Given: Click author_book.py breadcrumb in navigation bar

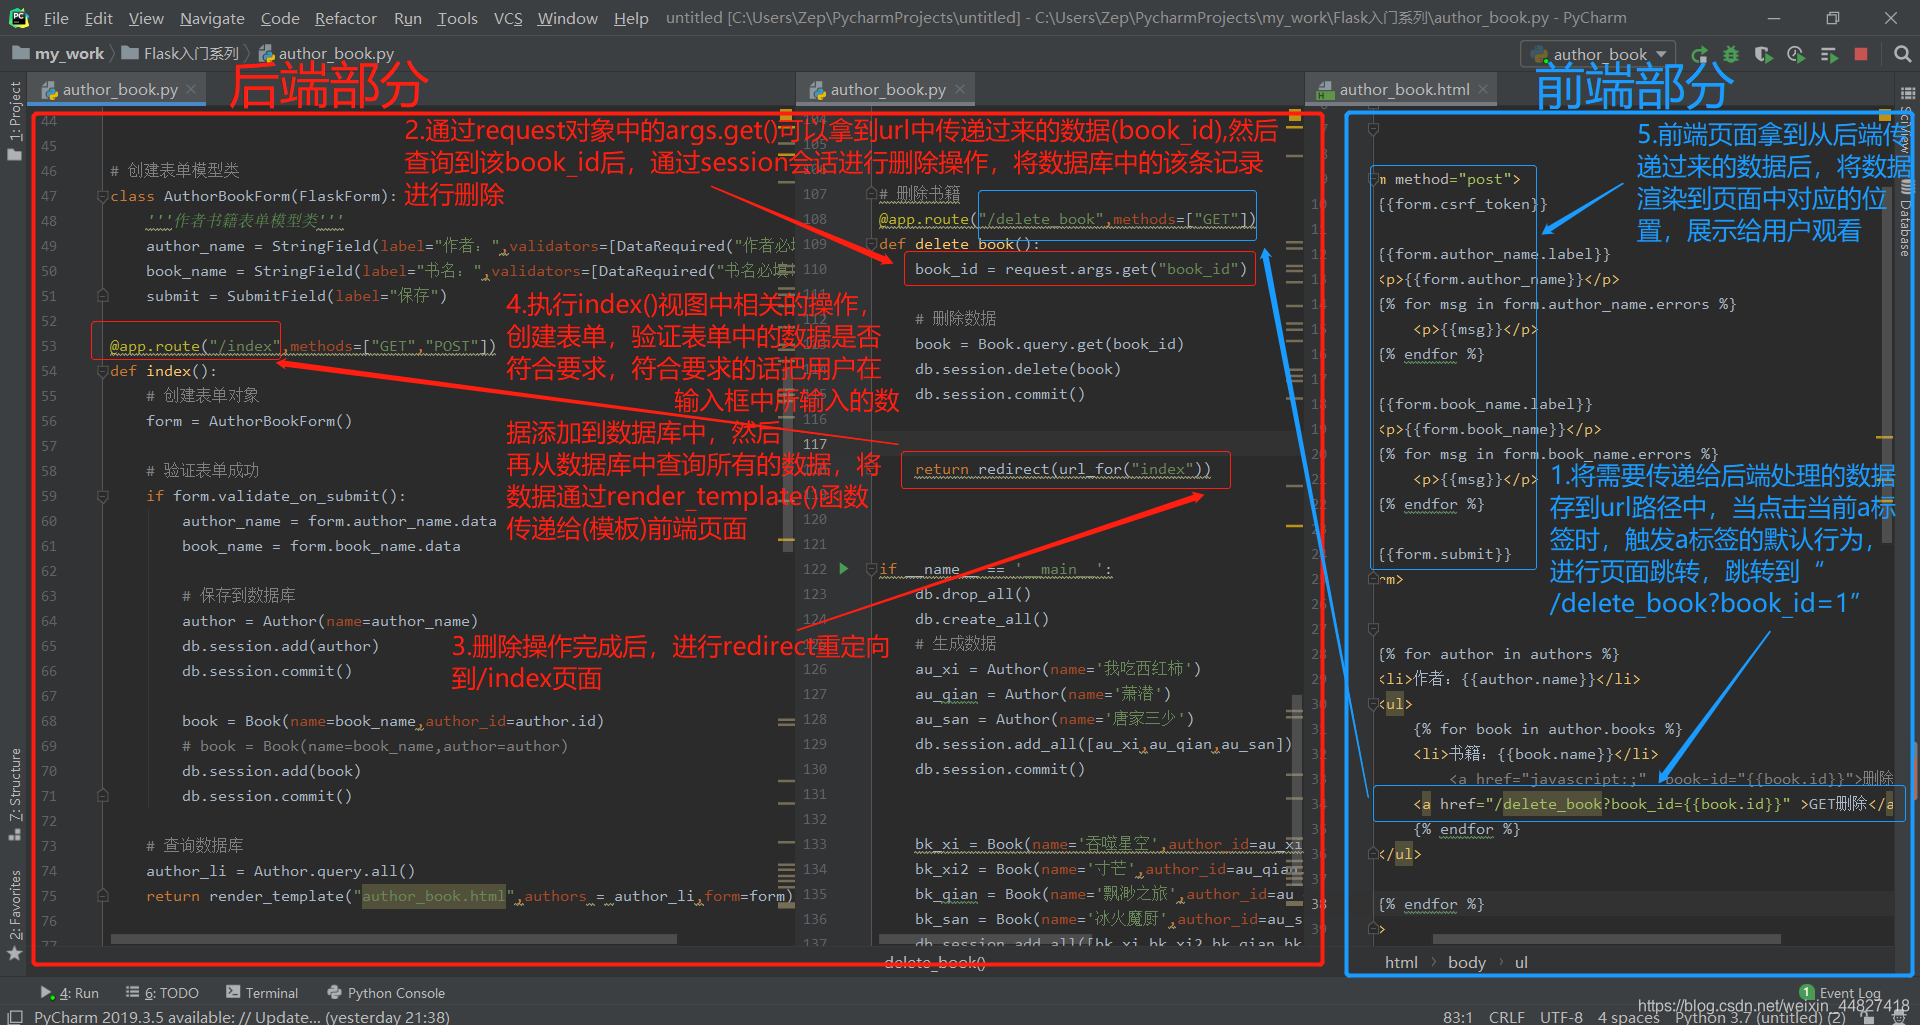Looking at the screenshot, I should pos(327,53).
